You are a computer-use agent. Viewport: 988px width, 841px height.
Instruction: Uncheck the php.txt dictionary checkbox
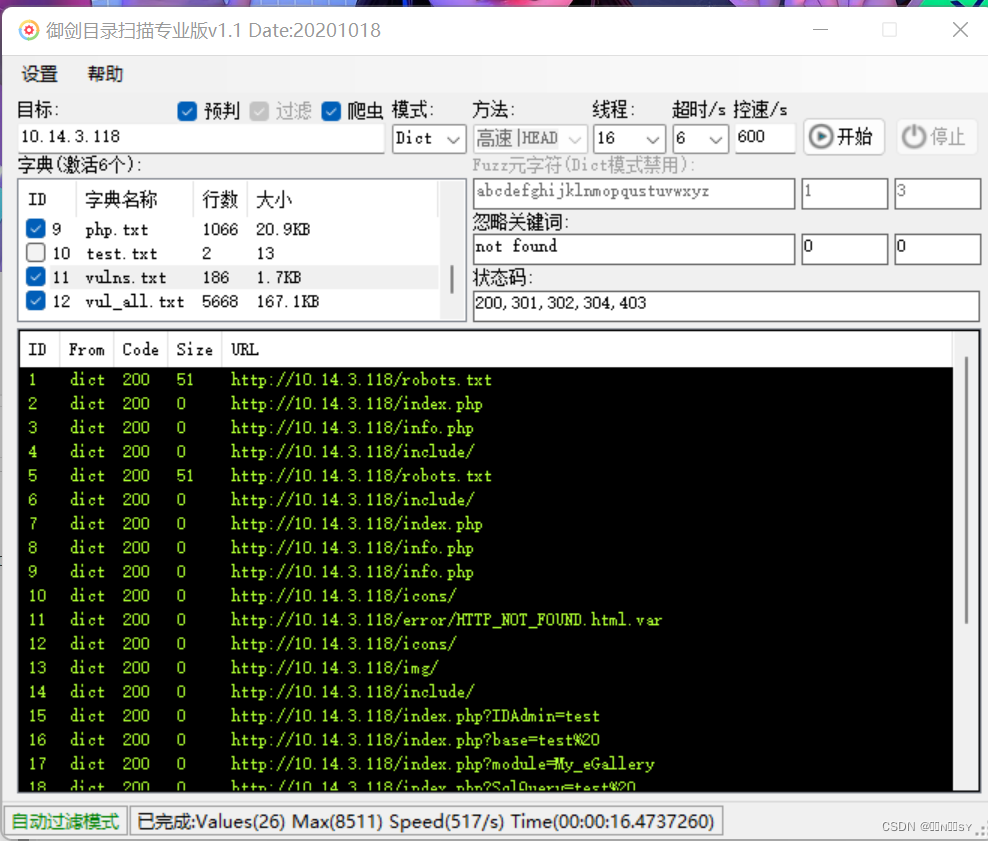33,229
